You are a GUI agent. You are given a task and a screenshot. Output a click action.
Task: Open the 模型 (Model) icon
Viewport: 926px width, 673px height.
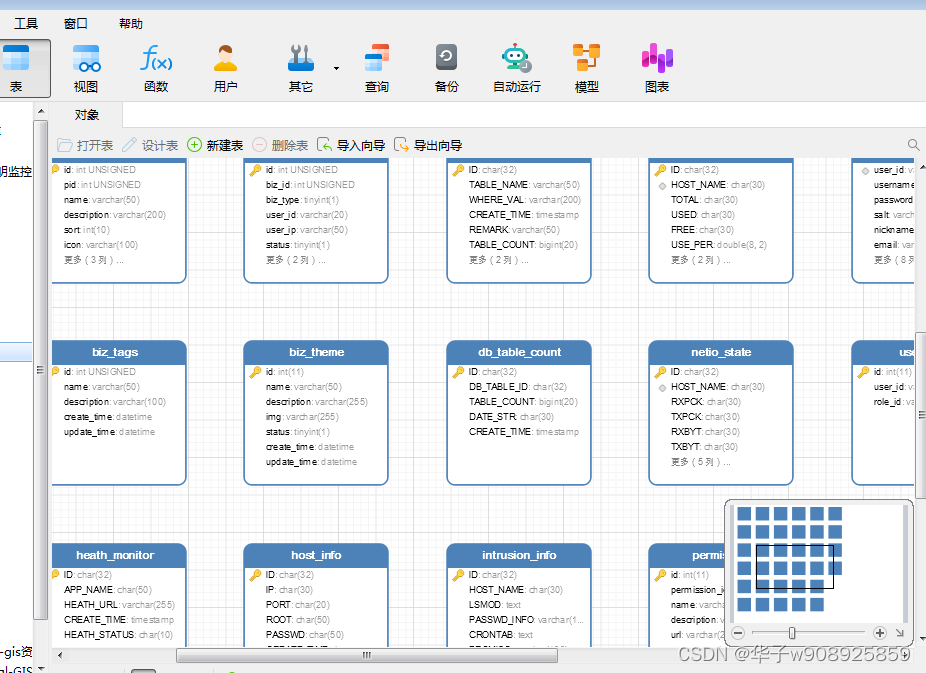pyautogui.click(x=587, y=66)
